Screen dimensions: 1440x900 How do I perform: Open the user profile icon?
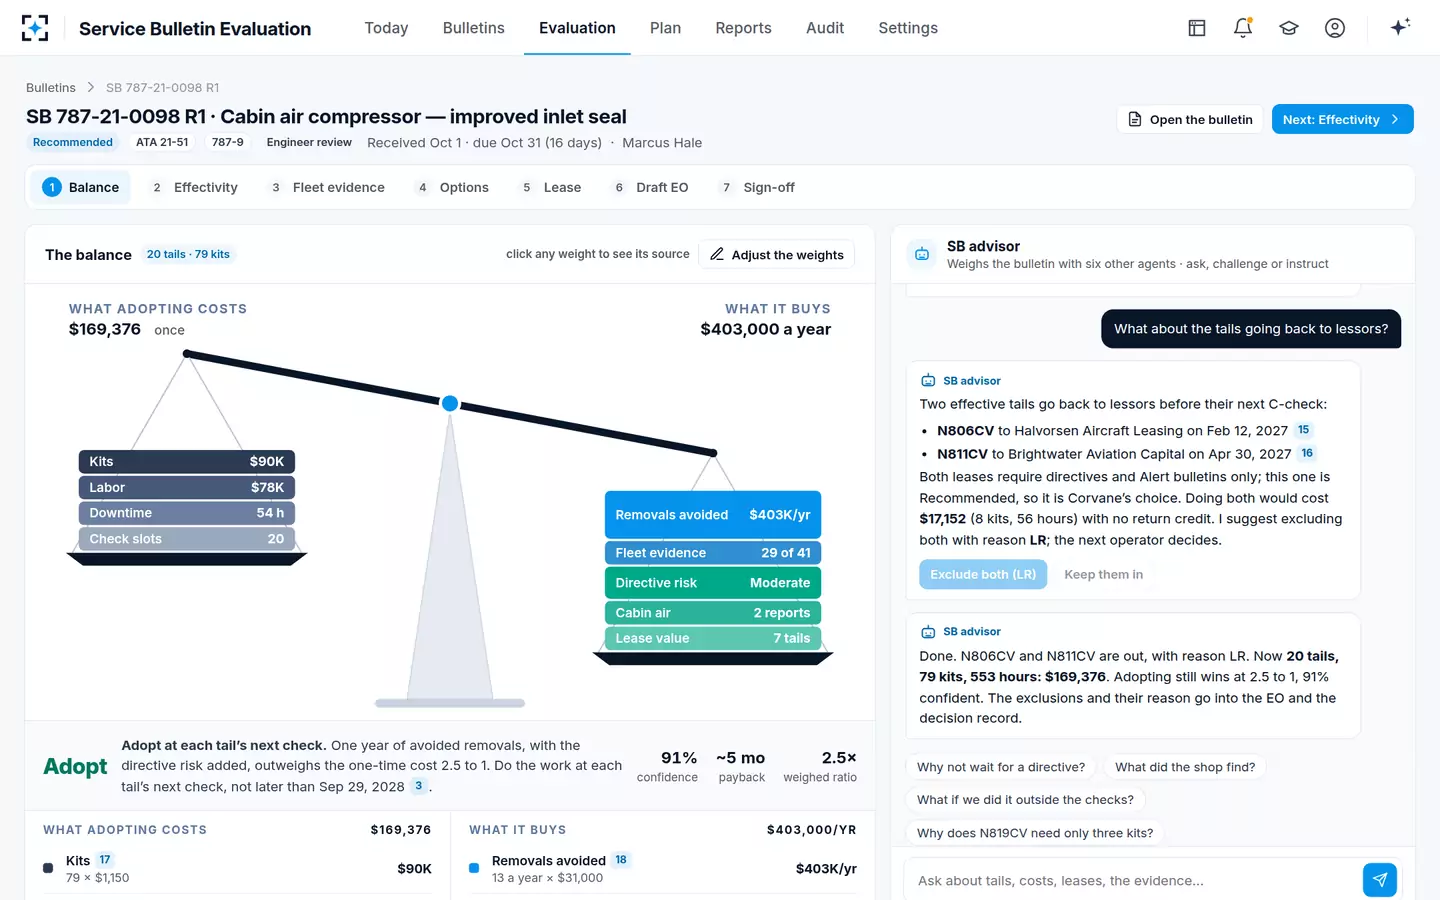point(1335,28)
